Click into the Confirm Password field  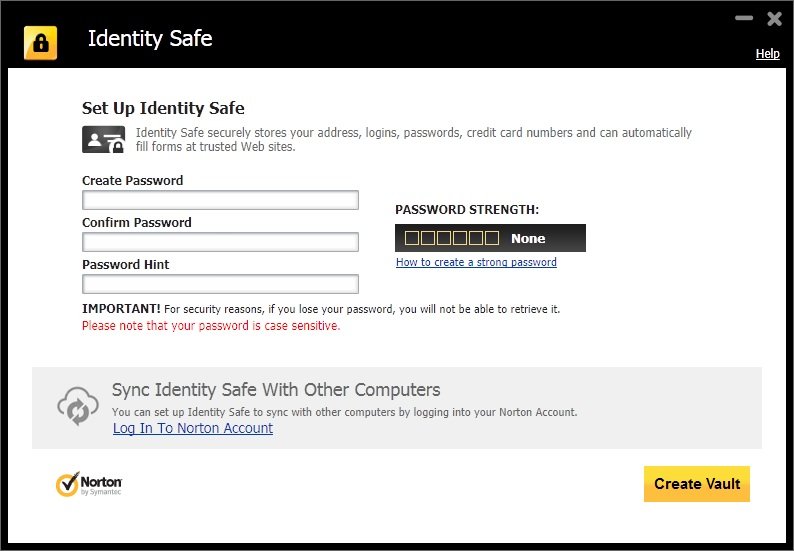(220, 242)
